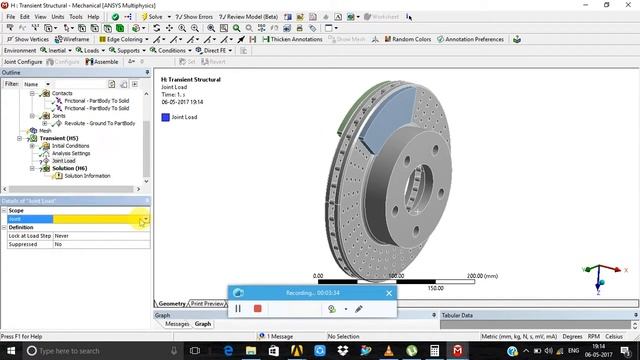This screenshot has height=360, width=640.
Task: Toggle Wireframe display mode
Action: coord(72,39)
